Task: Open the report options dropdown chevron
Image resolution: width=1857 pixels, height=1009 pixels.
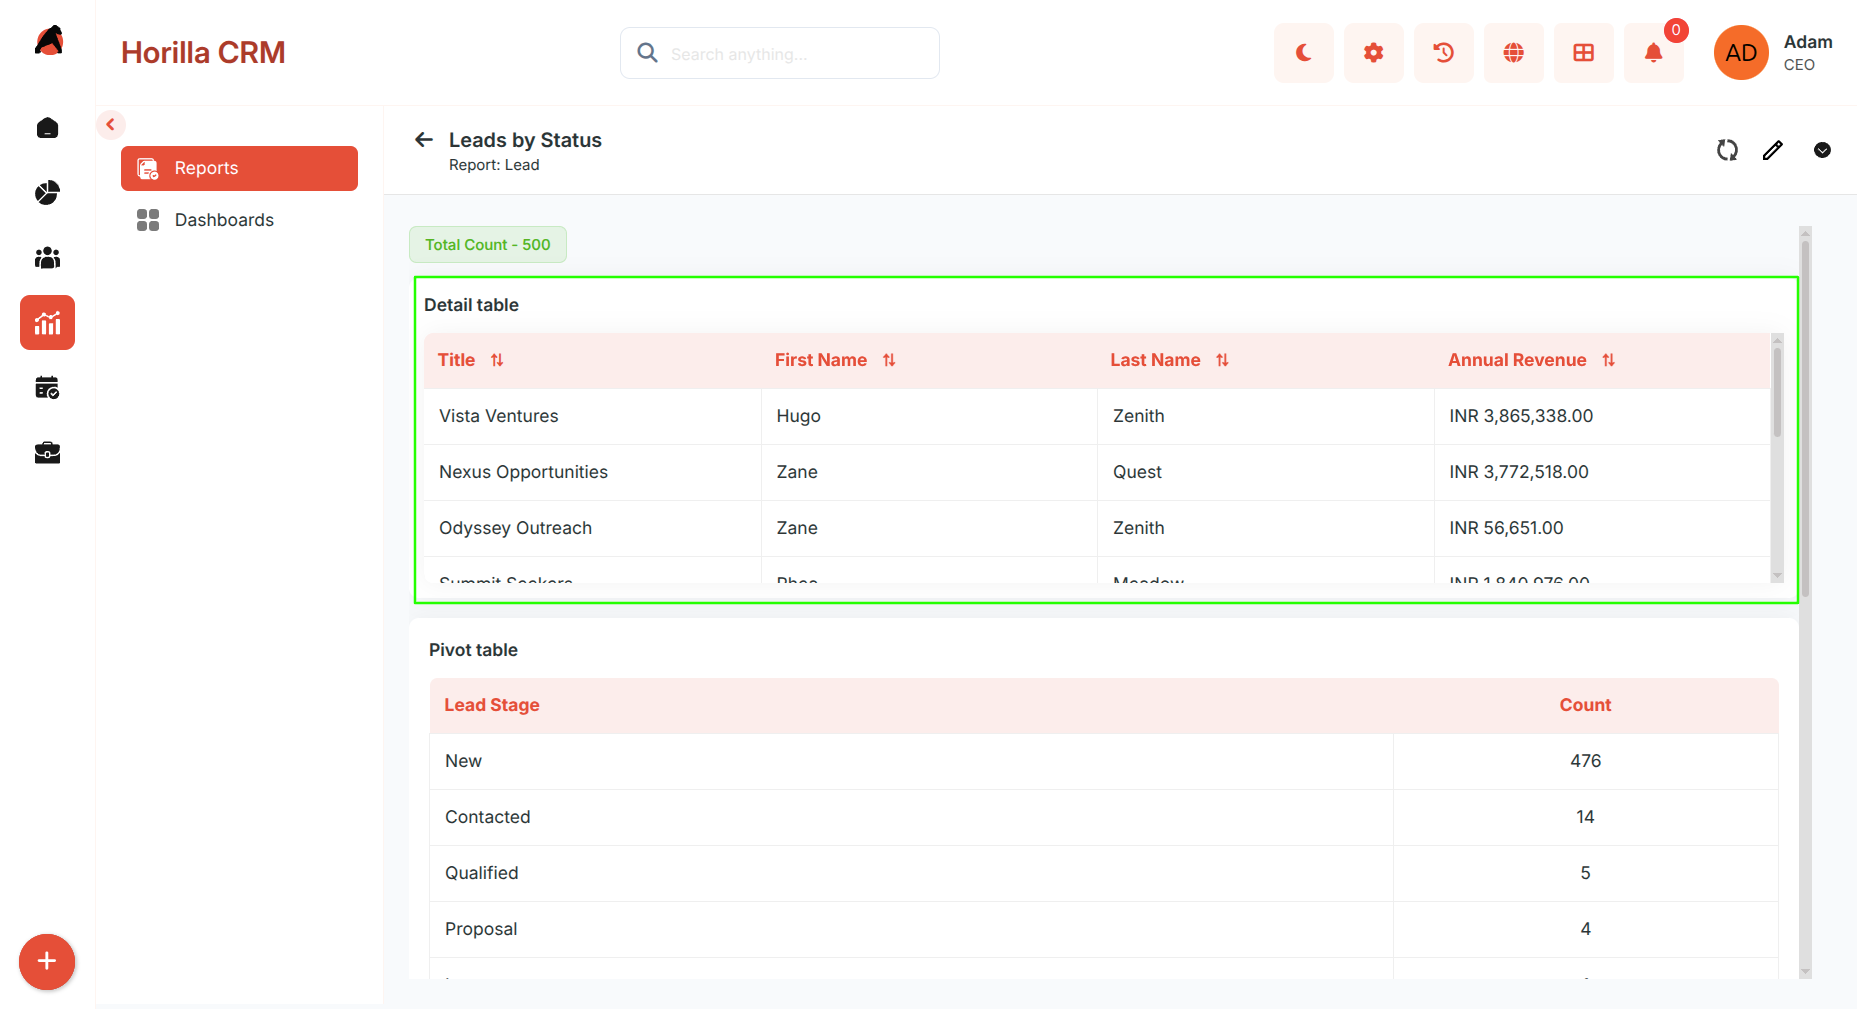Action: click(x=1822, y=150)
